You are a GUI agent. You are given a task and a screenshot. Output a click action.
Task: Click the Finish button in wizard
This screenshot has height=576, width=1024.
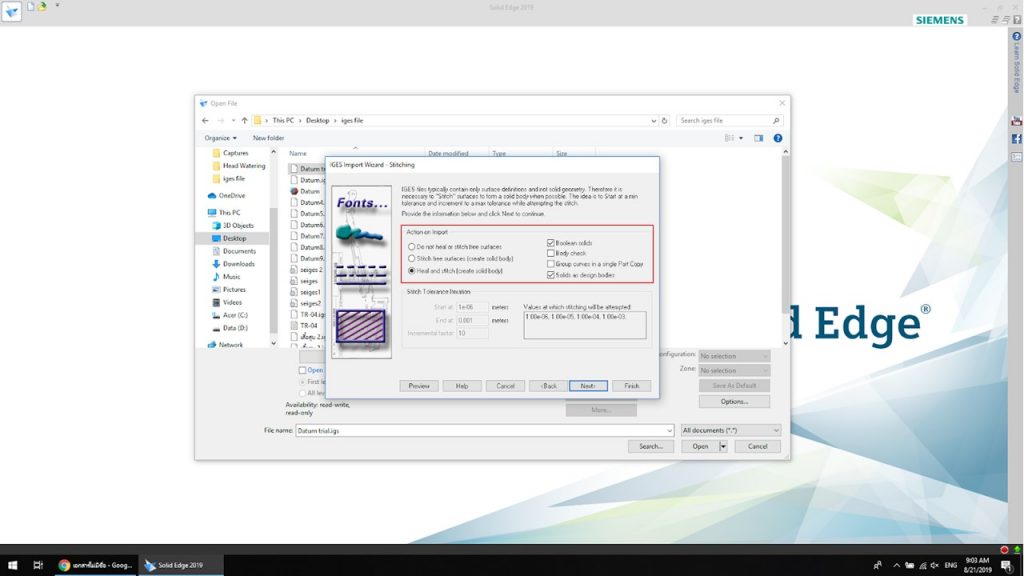(x=632, y=386)
